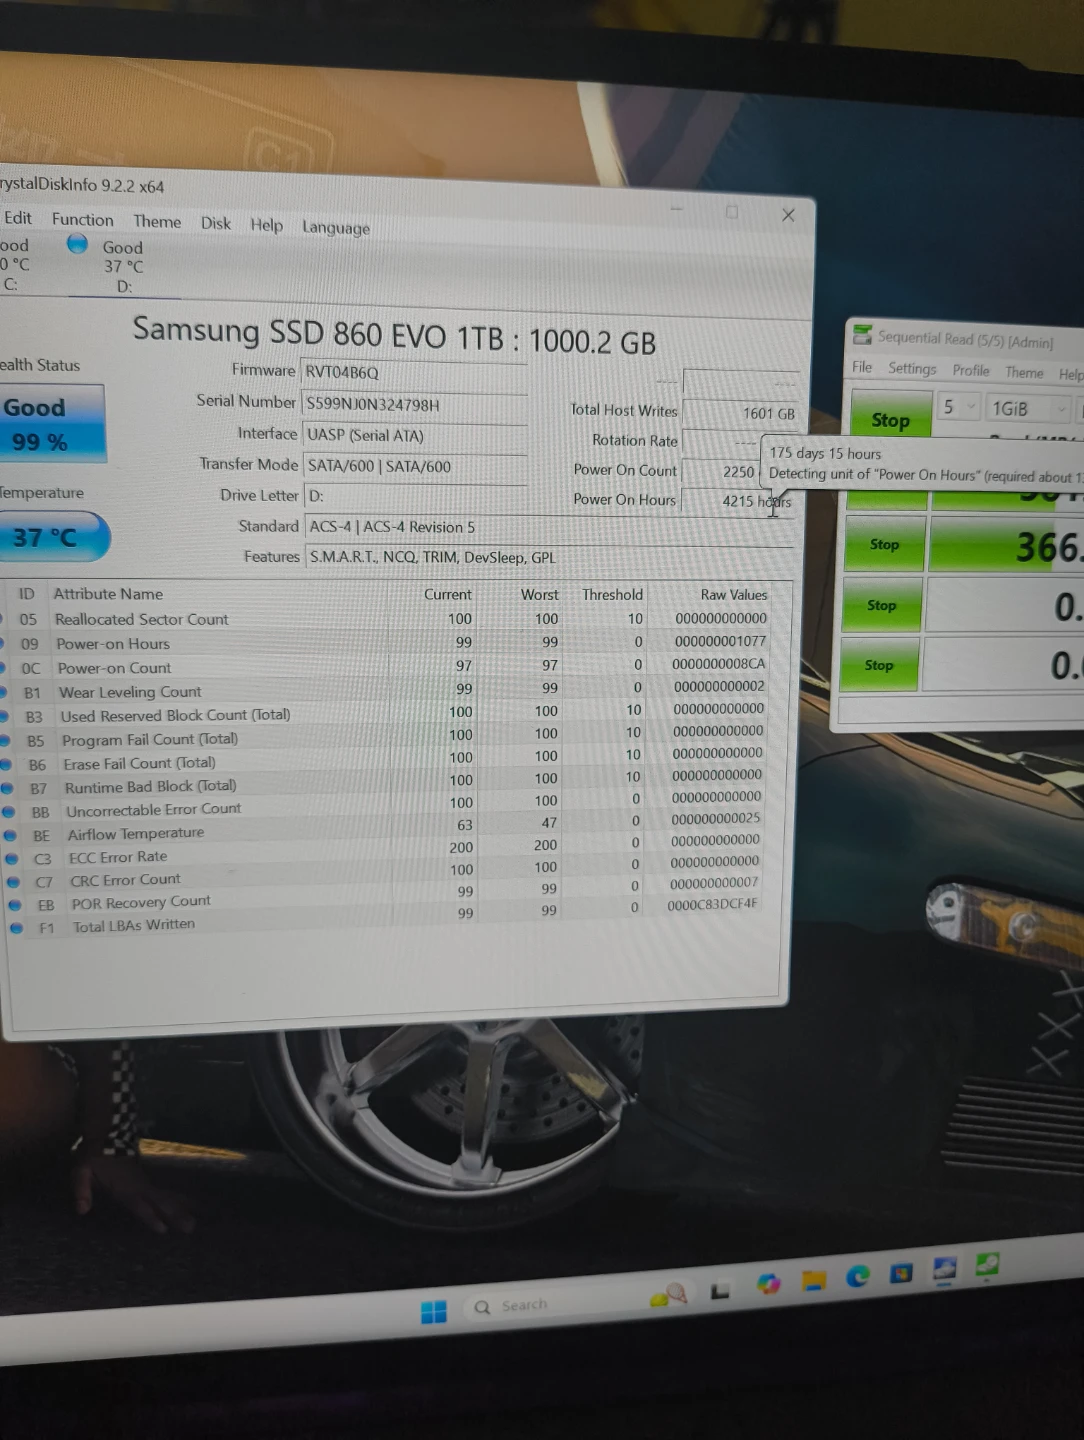Open the test size dropdown showing 1GiB

[1028, 409]
